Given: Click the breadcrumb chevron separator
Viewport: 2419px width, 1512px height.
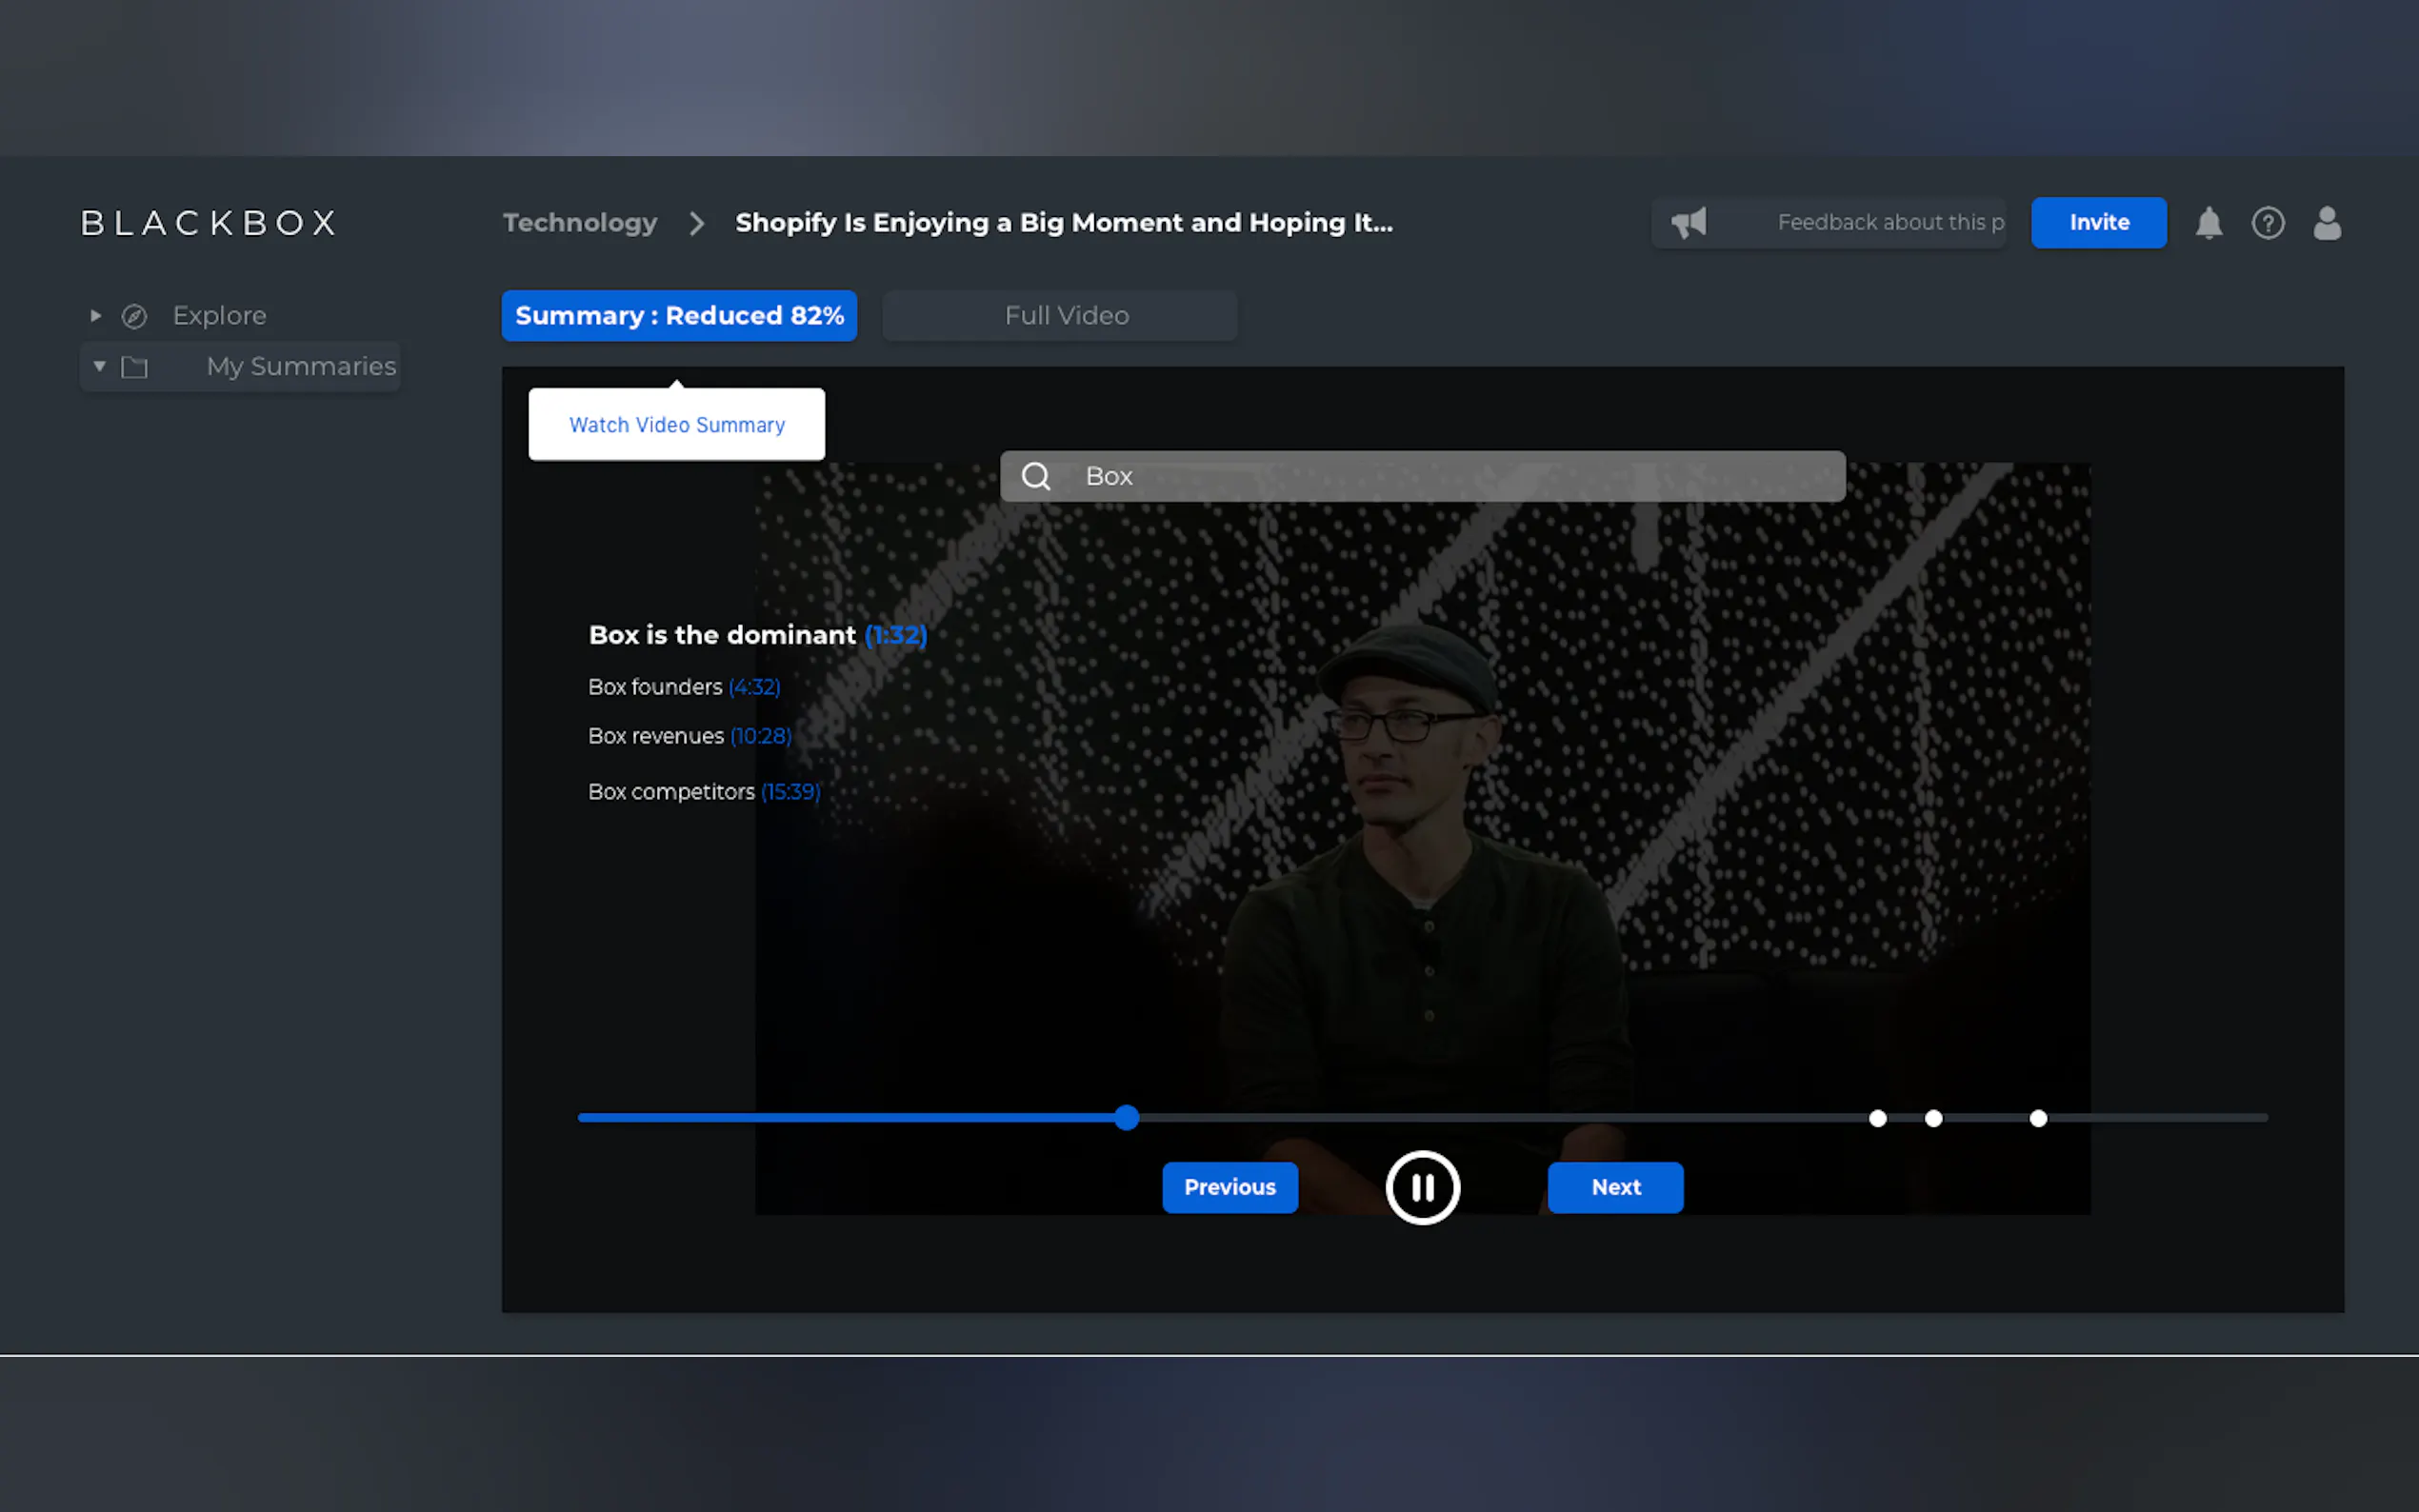Looking at the screenshot, I should 697,222.
